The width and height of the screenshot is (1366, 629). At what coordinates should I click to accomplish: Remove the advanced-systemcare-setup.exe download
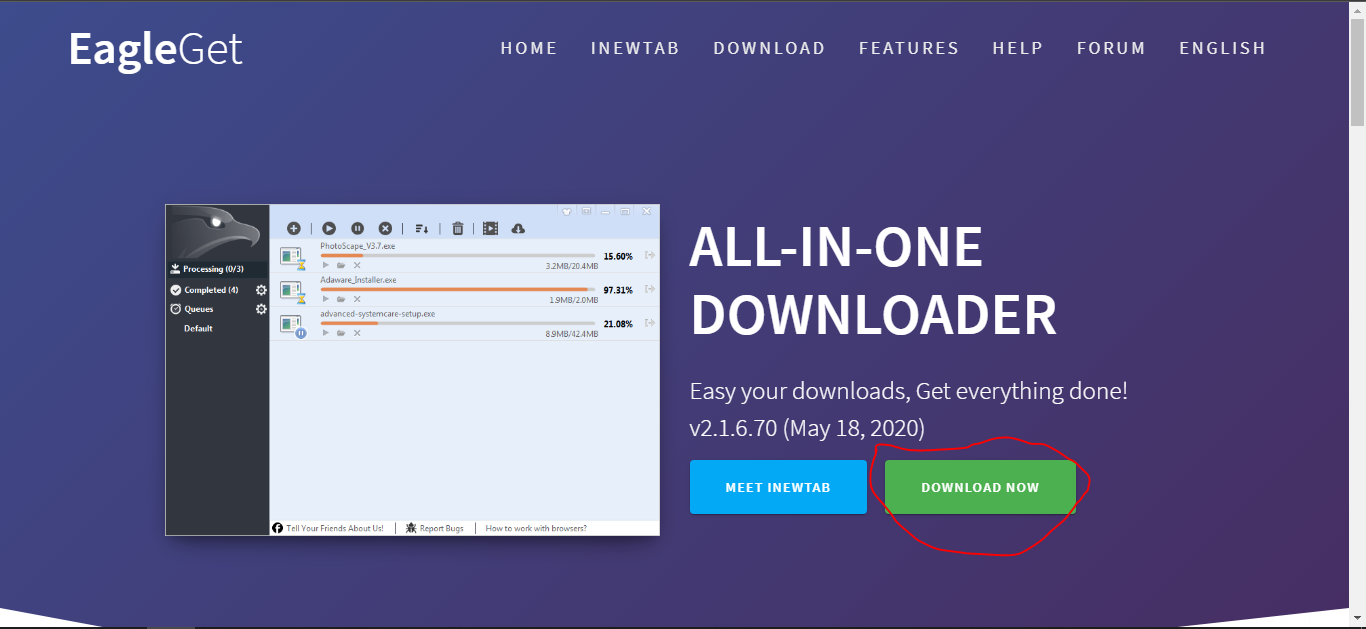coord(357,332)
